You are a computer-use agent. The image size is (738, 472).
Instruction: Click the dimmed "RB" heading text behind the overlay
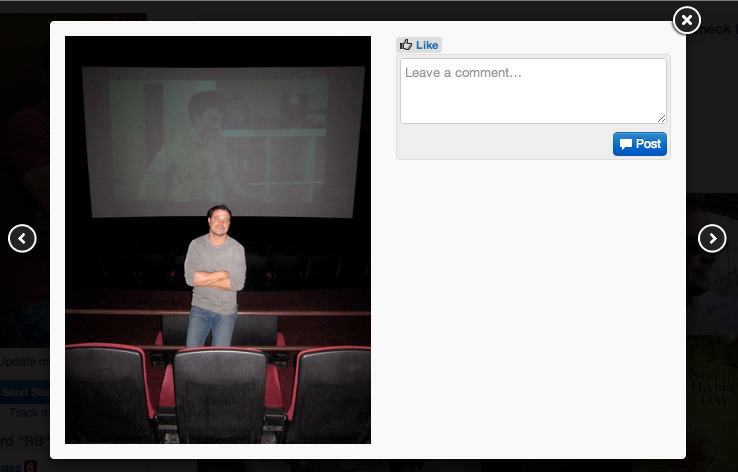pyautogui.click(x=24, y=440)
